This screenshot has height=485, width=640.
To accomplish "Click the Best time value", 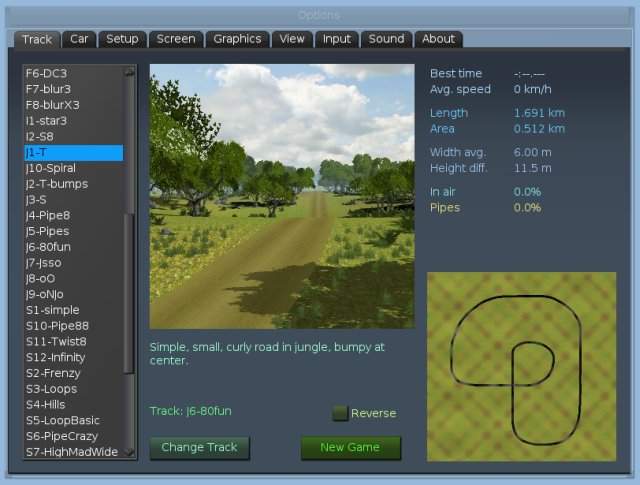I will [529, 74].
